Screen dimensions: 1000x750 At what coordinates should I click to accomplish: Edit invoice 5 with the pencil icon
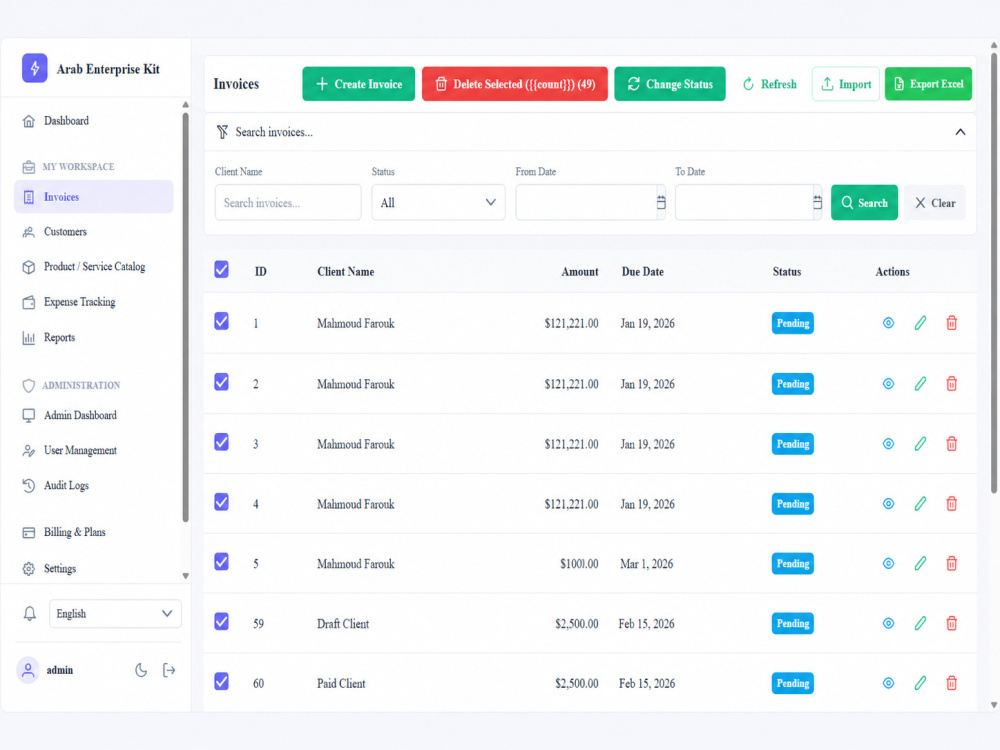click(920, 564)
